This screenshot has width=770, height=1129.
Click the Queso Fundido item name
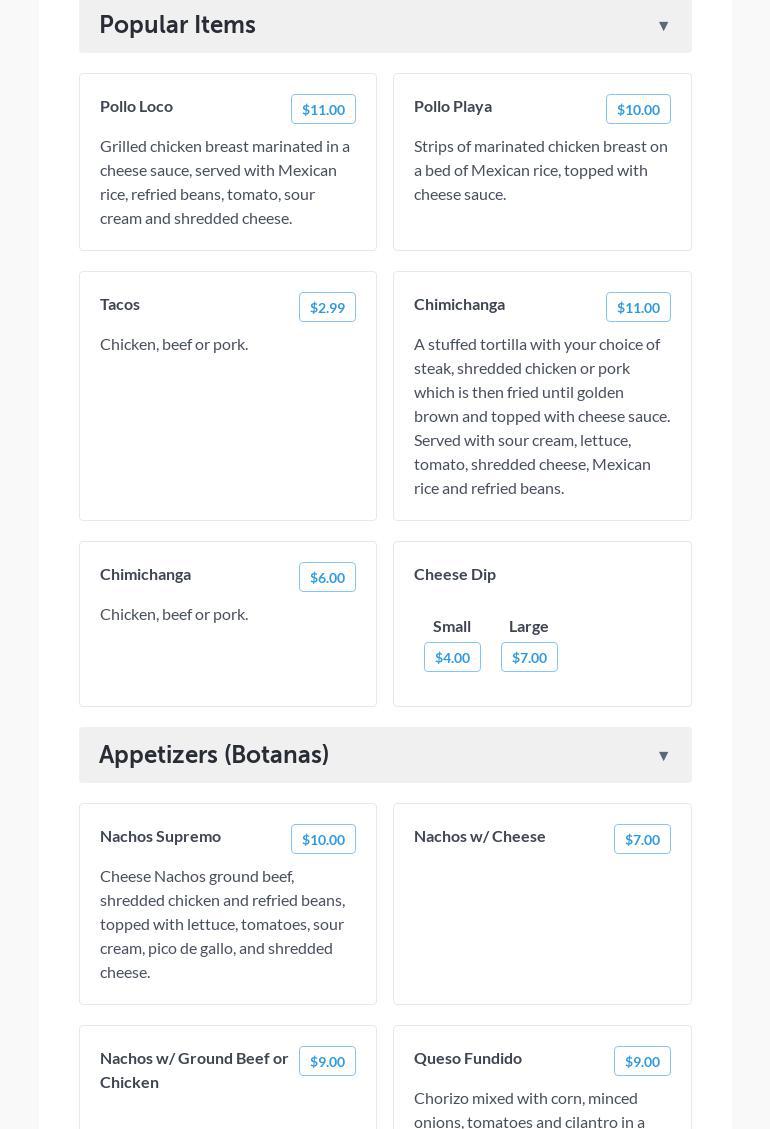pos(468,1058)
